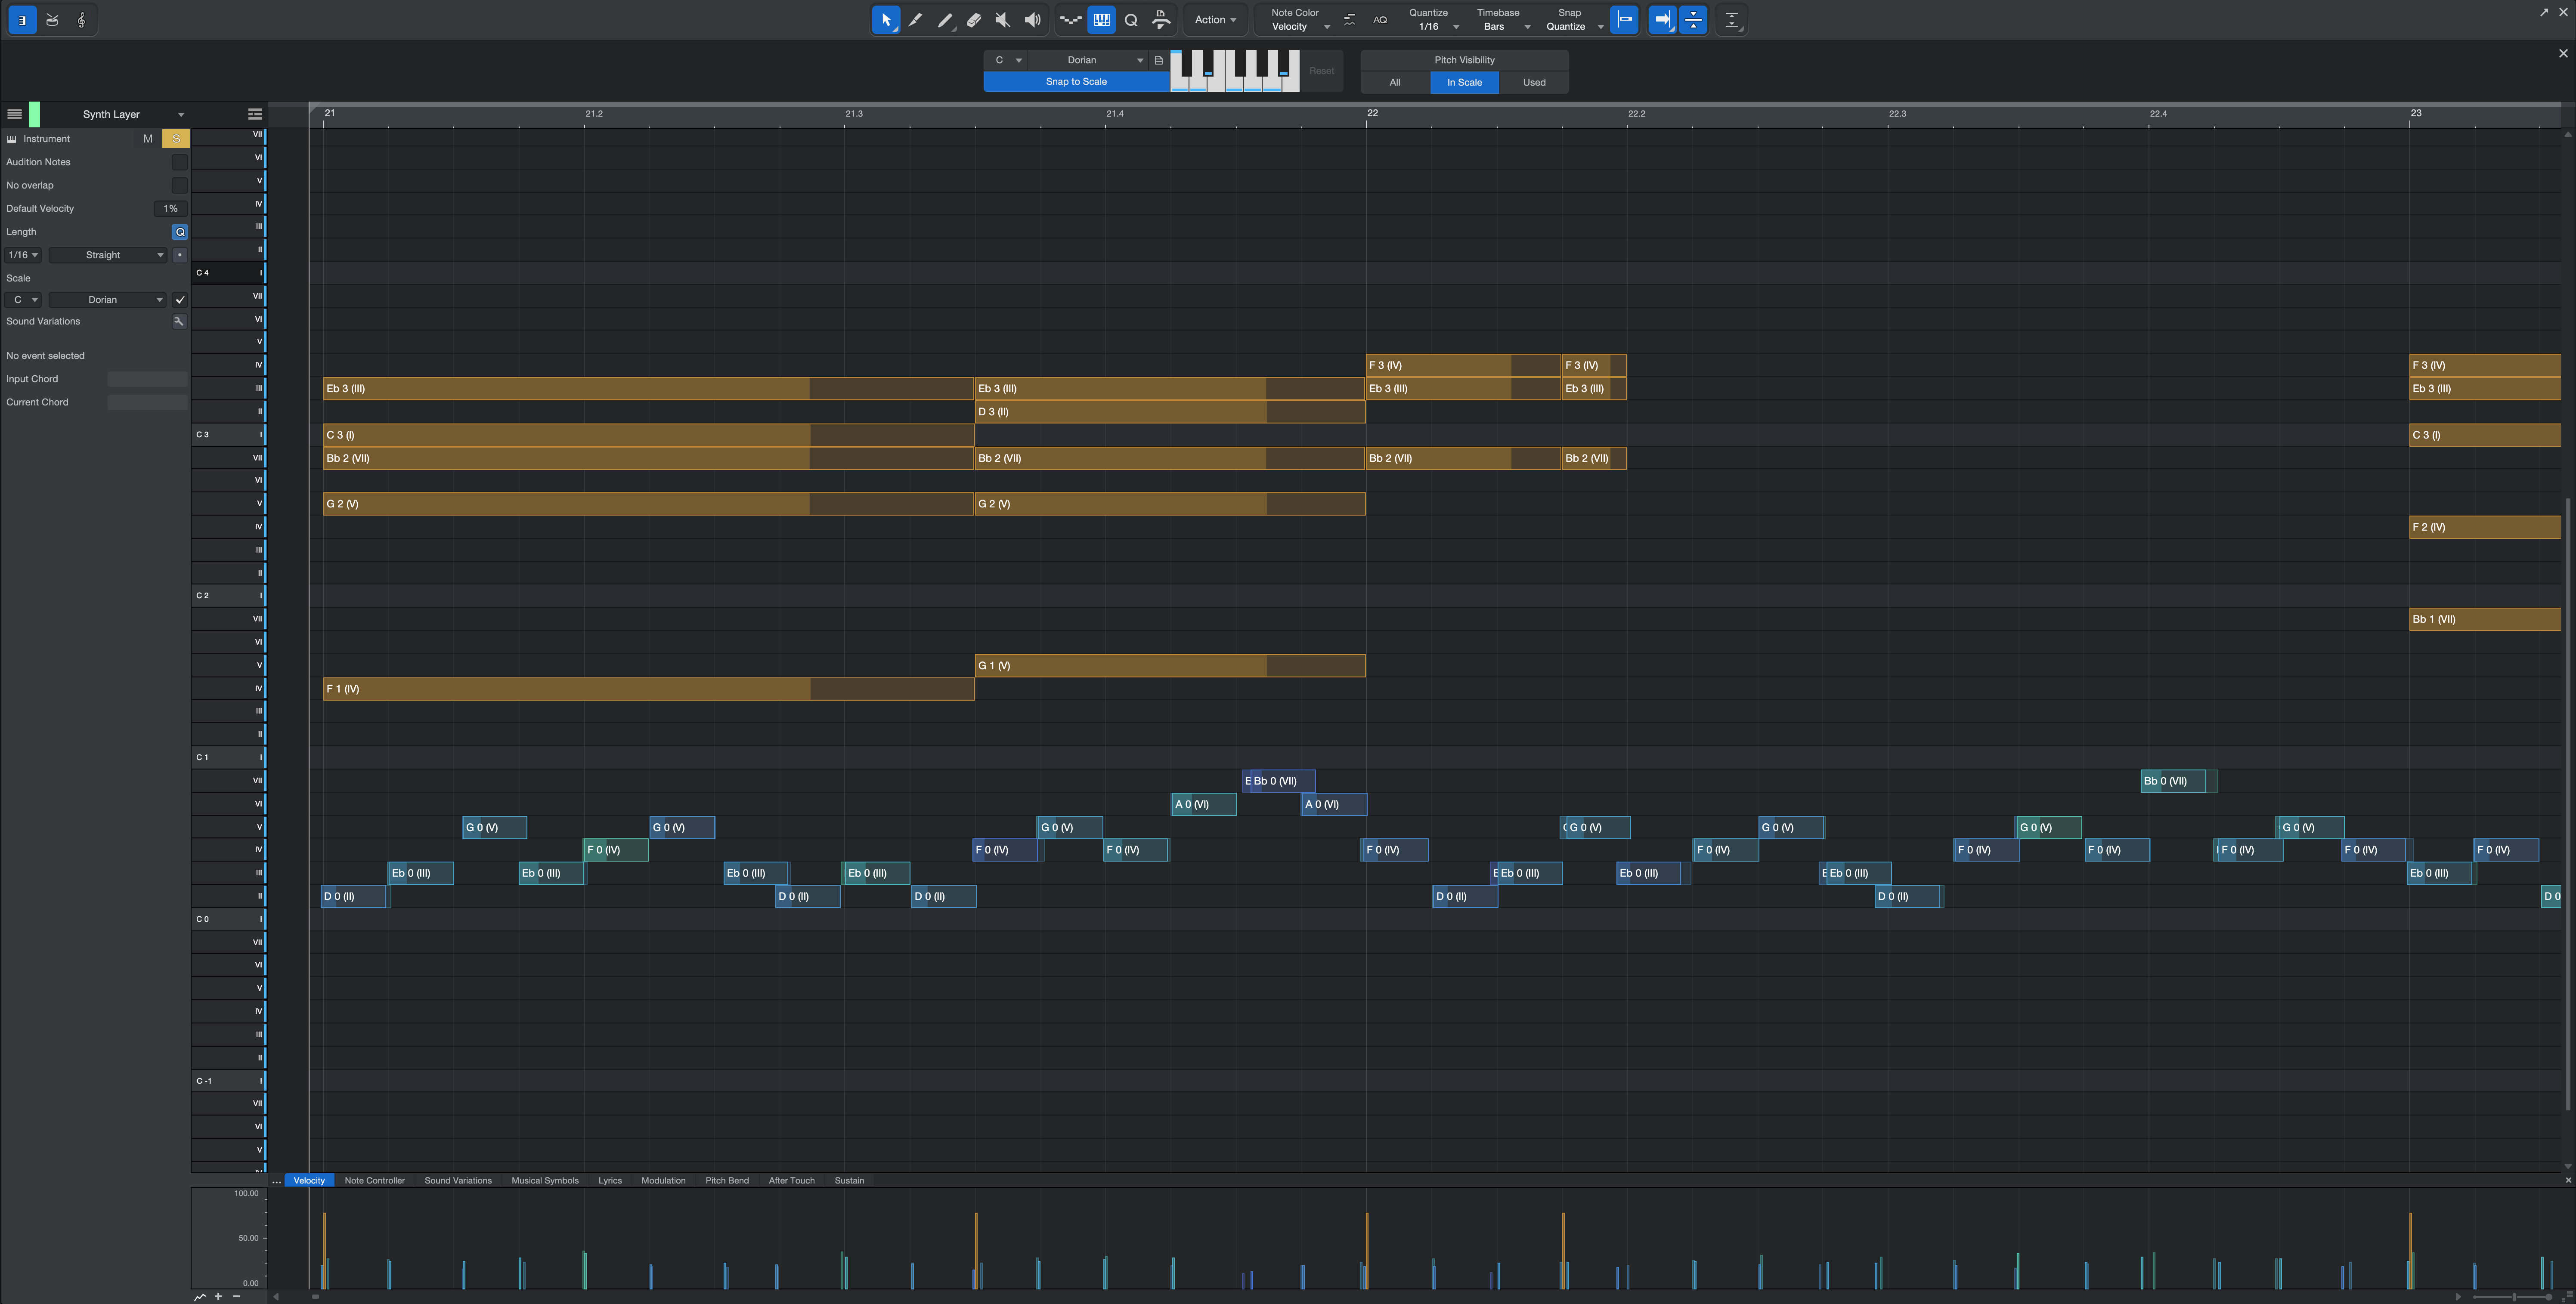This screenshot has height=1304, width=2576.
Task: Open scale preset document icon
Action: click(1159, 60)
